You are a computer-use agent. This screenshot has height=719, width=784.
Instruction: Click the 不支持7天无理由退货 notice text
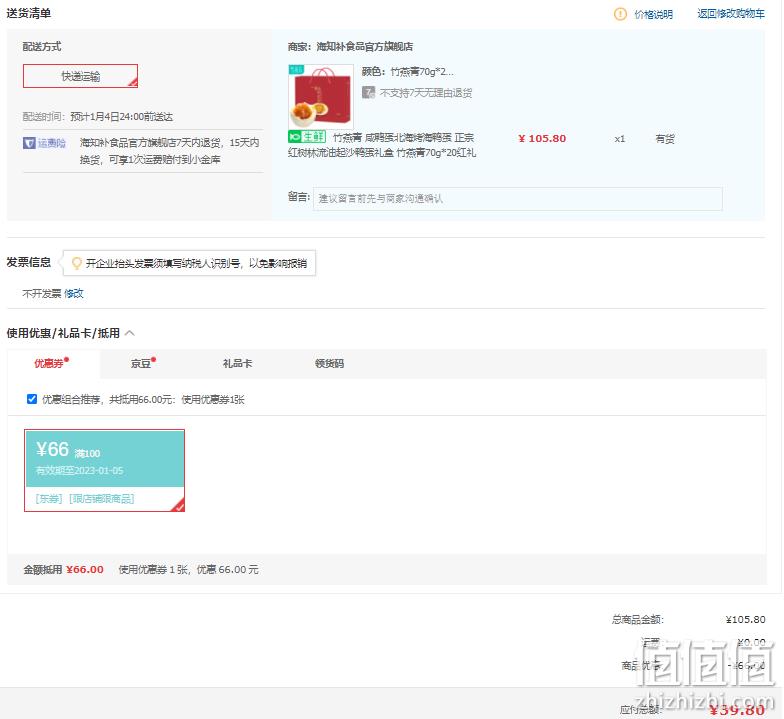426,93
